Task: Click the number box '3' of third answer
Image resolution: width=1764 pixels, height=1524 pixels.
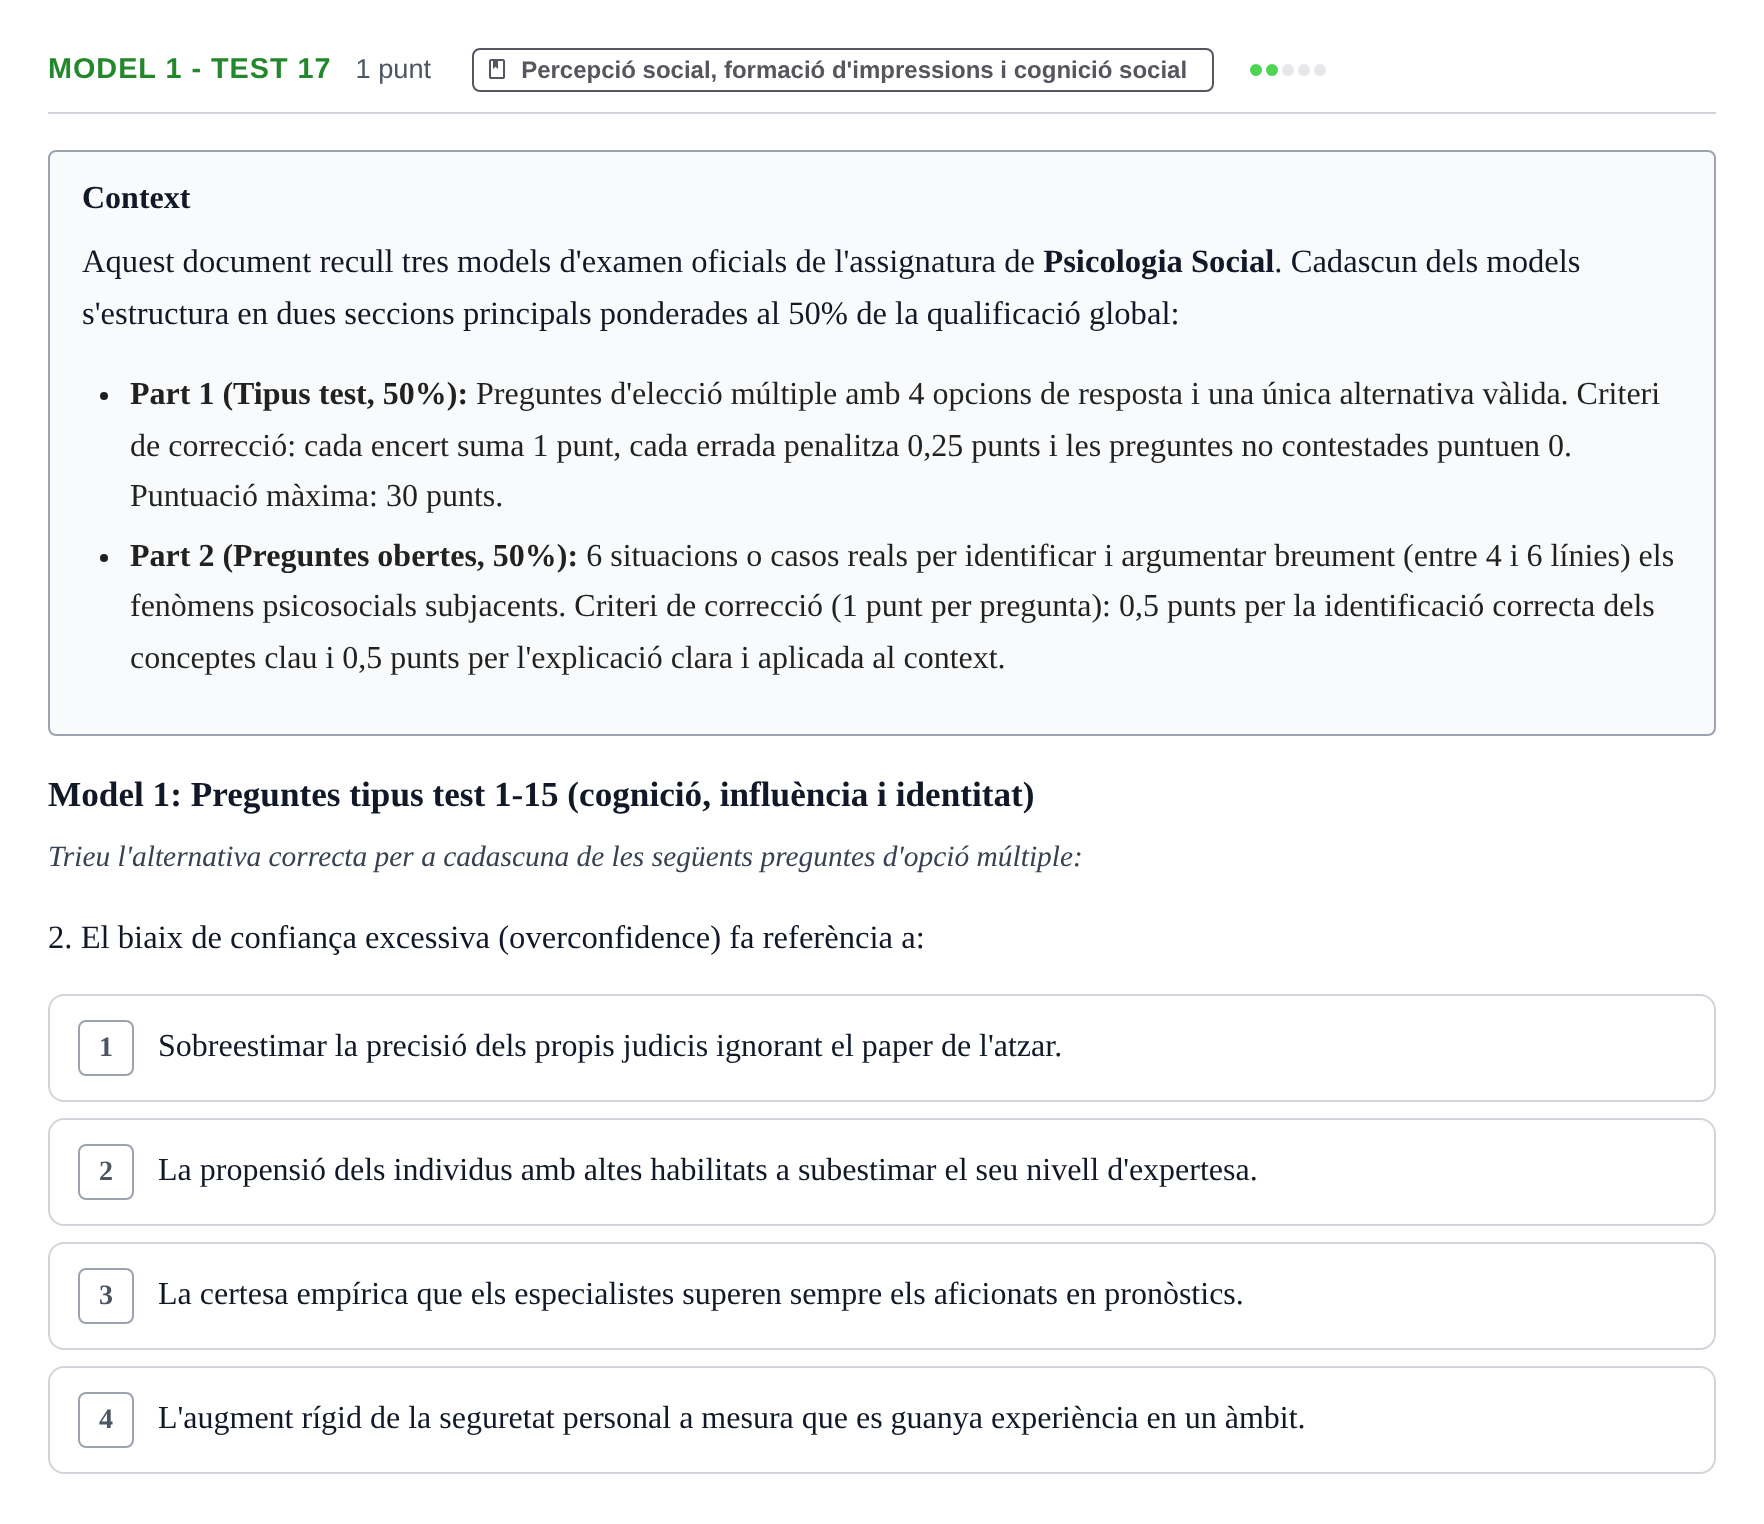Action: [x=106, y=1296]
